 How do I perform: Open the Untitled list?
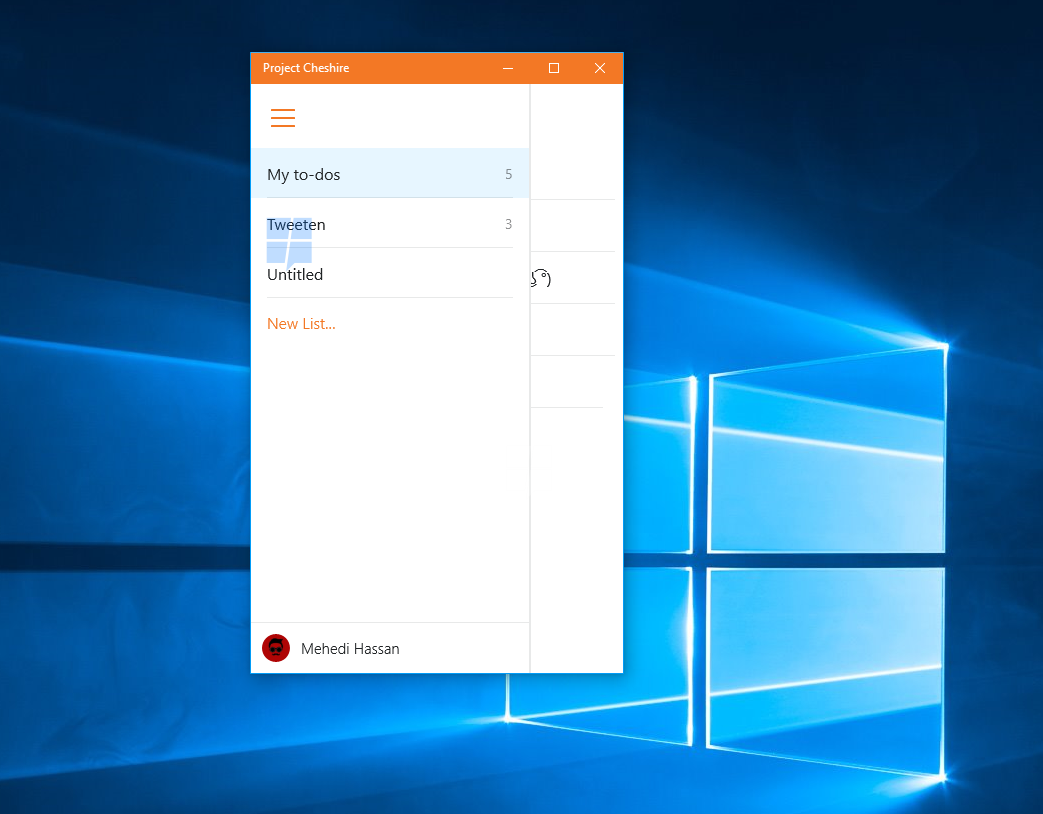pos(390,273)
